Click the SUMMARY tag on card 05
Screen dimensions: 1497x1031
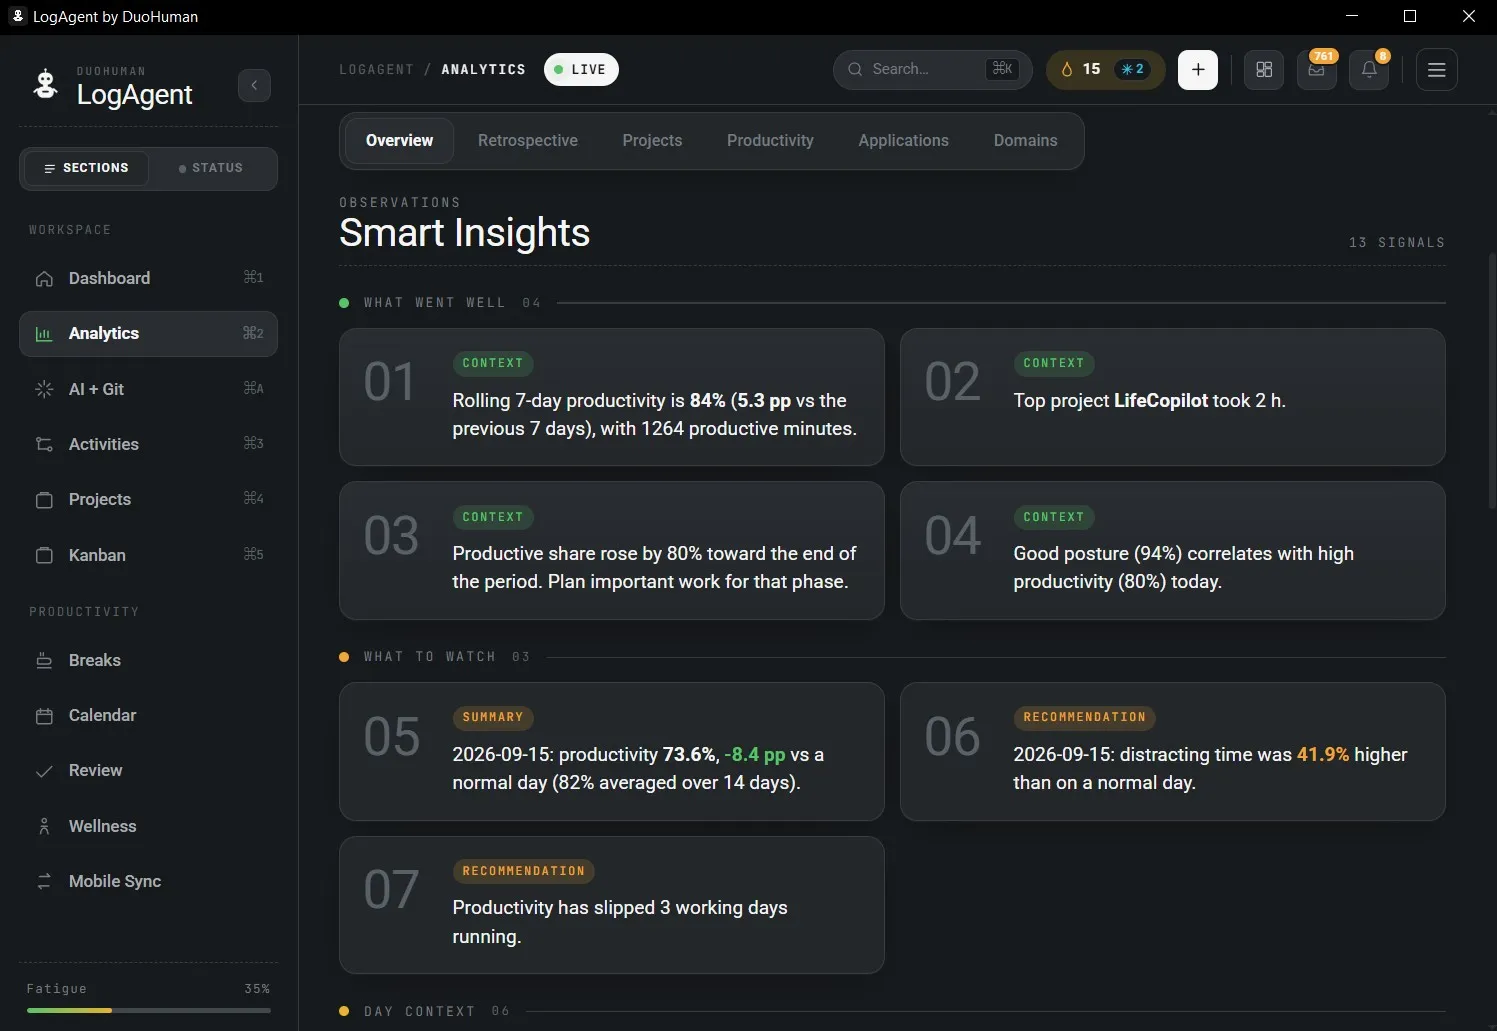click(493, 717)
